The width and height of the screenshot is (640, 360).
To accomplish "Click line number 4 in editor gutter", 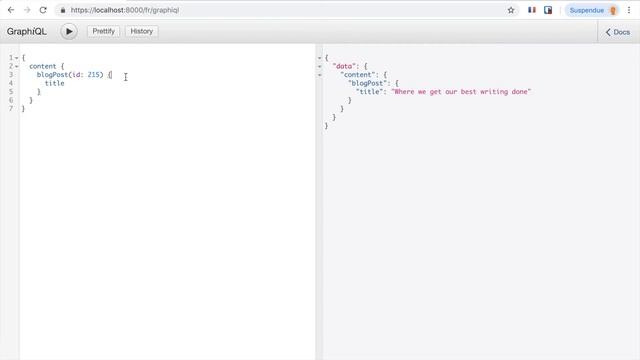I will click(x=11, y=83).
